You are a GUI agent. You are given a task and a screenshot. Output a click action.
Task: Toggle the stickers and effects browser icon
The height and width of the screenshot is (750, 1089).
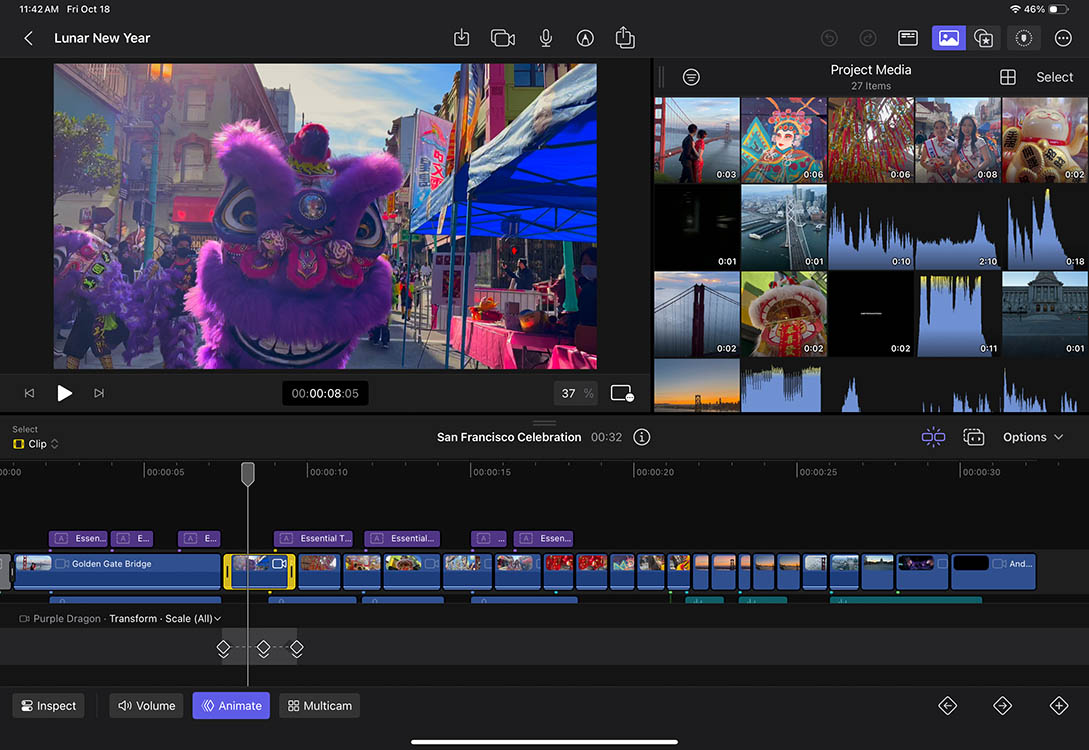click(983, 37)
